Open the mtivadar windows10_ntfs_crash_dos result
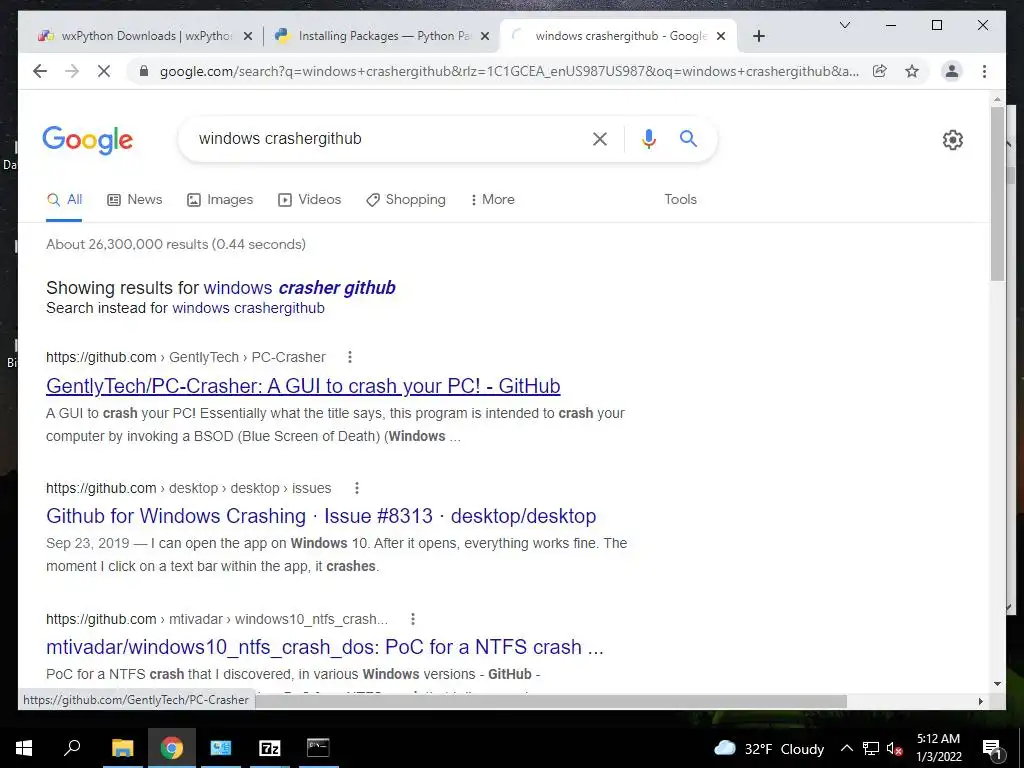The width and height of the screenshot is (1024, 768). (x=325, y=647)
